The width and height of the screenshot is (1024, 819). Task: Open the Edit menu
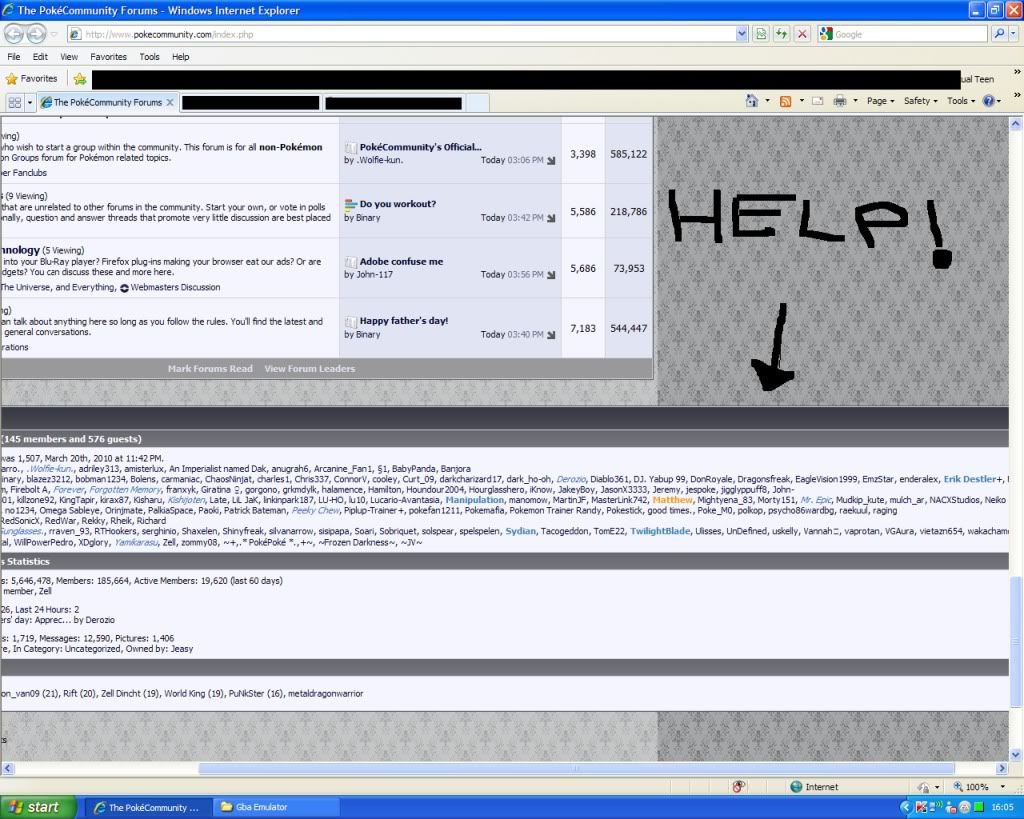[x=40, y=57]
